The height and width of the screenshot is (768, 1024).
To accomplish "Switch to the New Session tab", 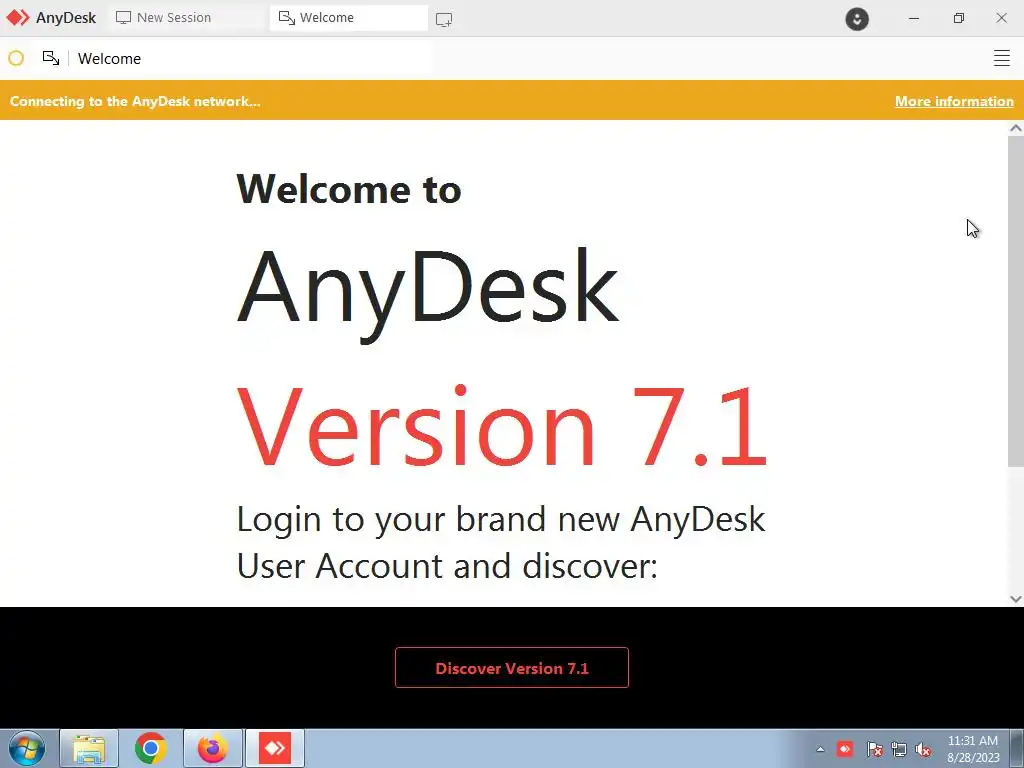I will (x=185, y=18).
